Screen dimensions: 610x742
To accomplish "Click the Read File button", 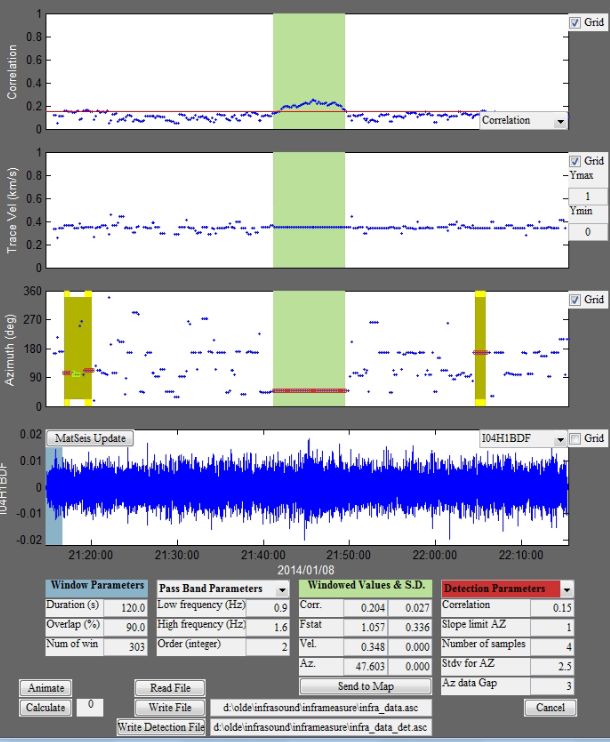I will [x=170, y=688].
